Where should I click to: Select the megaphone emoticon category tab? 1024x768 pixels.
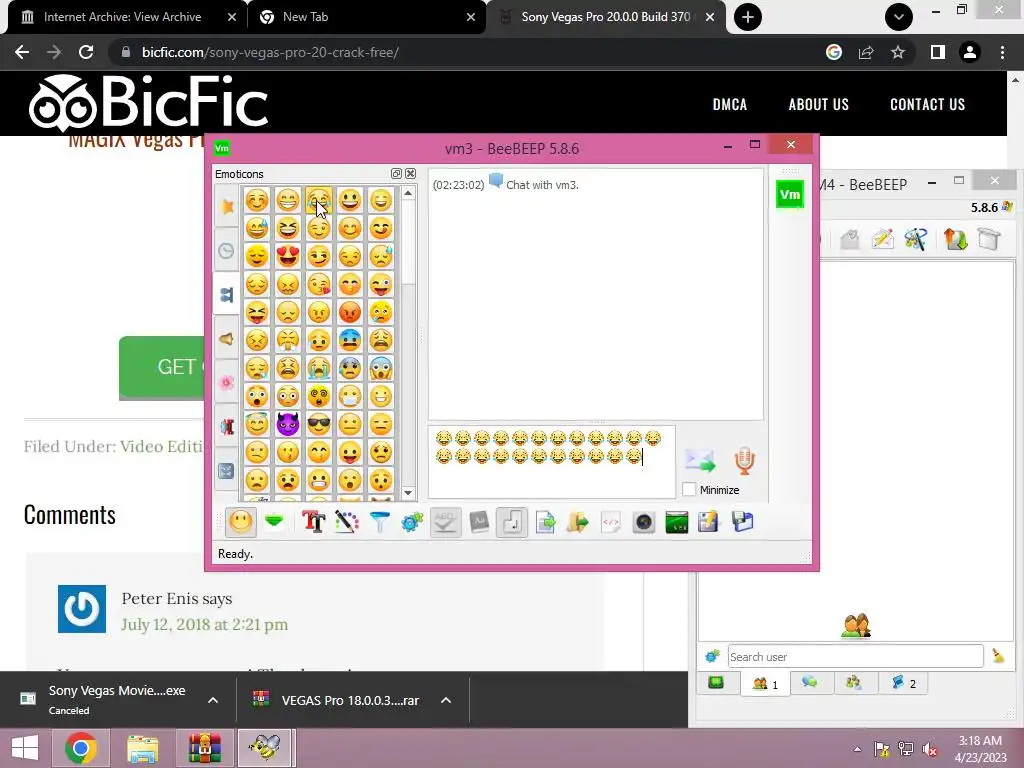(x=227, y=338)
